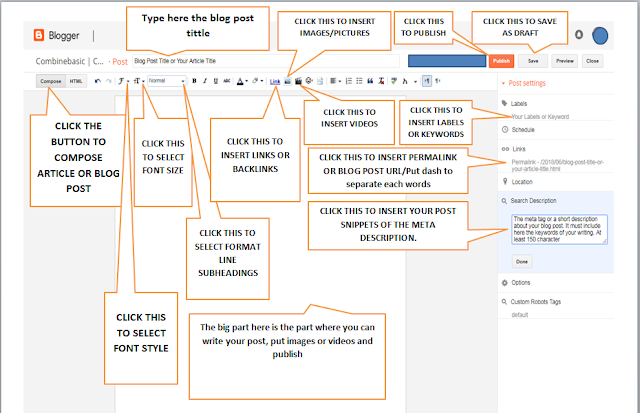Click the 'Your Labels or Keyword' text
This screenshot has height=413, width=640.
(x=540, y=117)
